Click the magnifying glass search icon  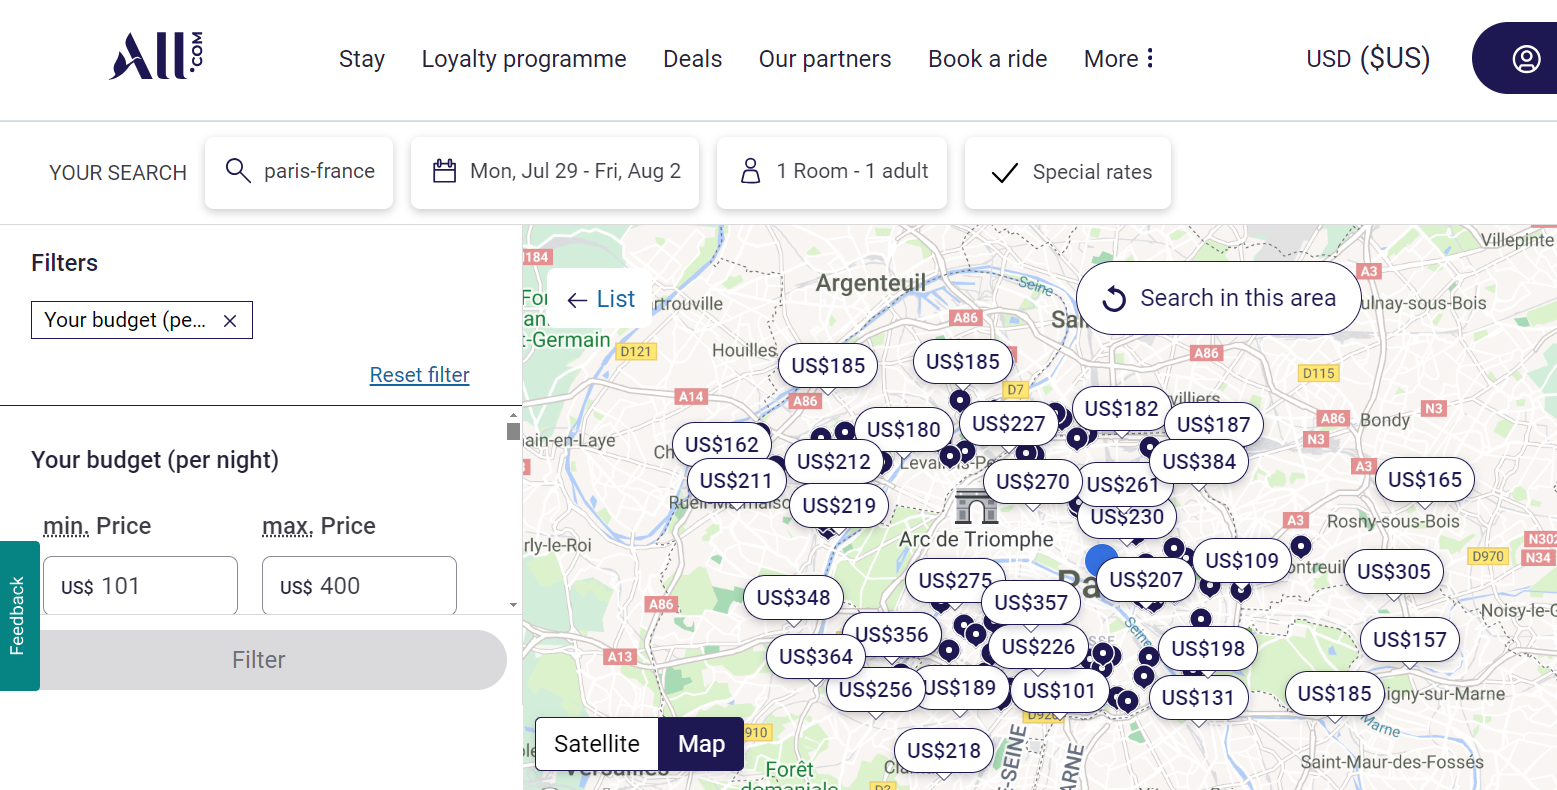click(x=238, y=171)
